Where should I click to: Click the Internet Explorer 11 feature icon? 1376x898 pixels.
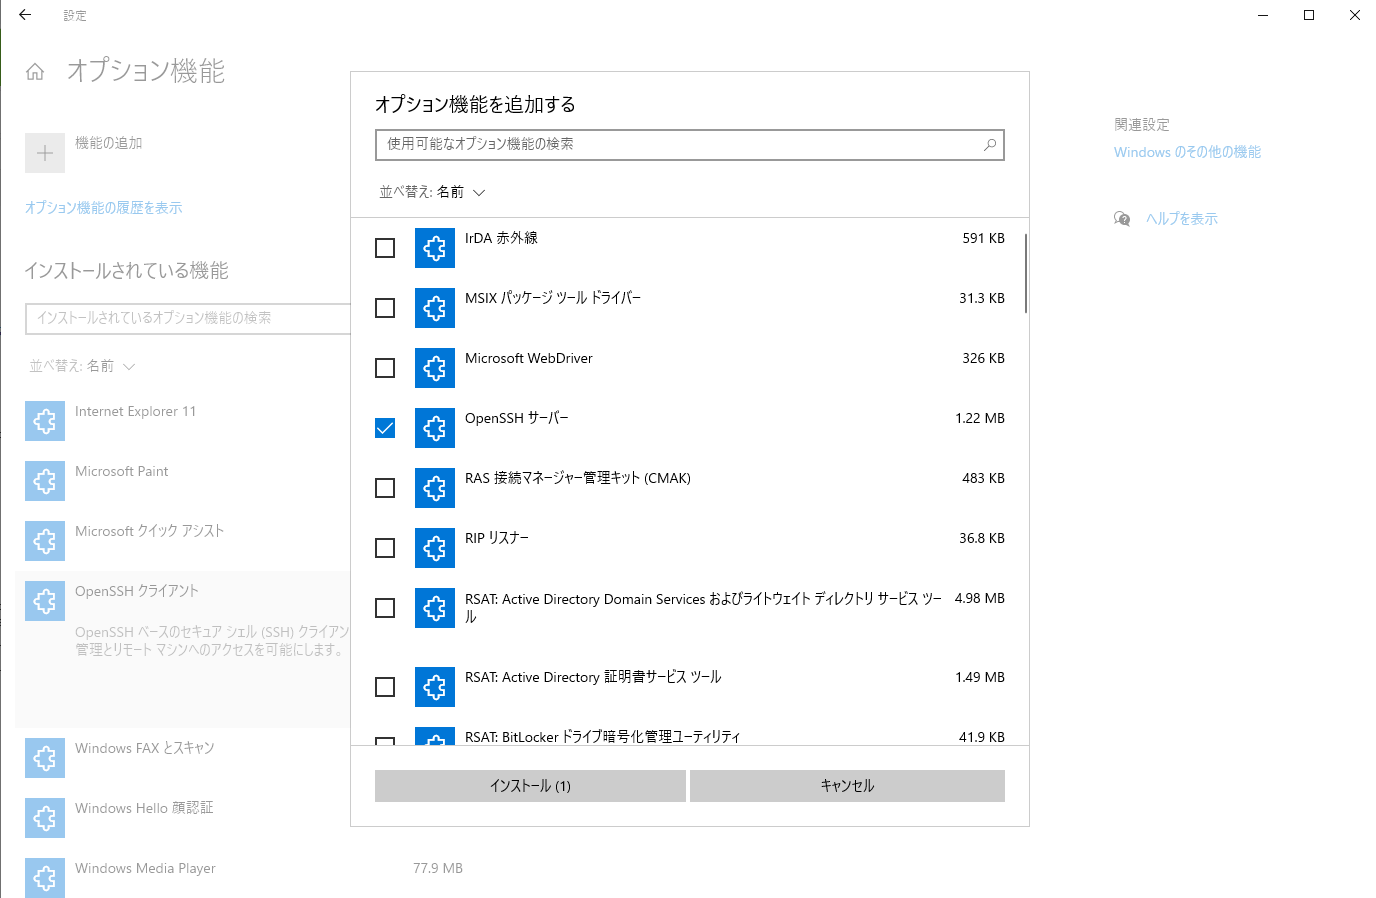tap(45, 421)
